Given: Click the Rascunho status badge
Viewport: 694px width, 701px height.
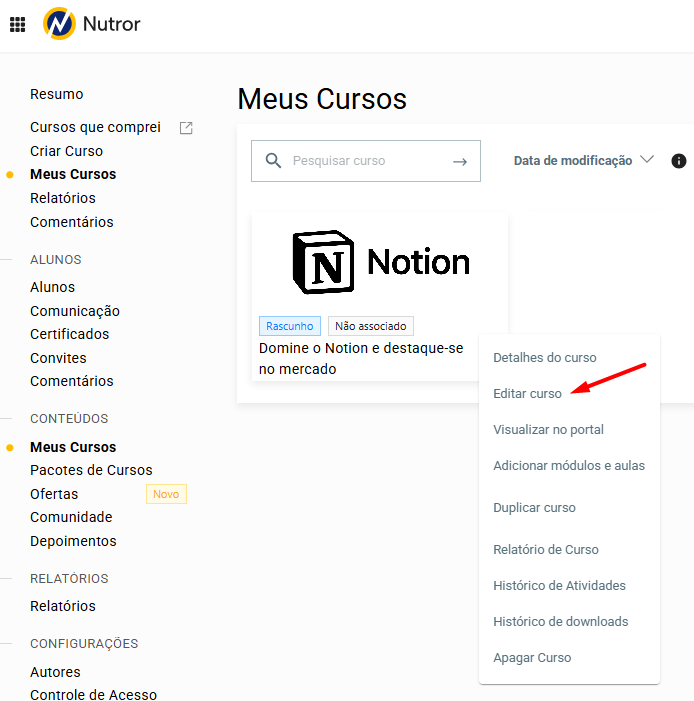Looking at the screenshot, I should pyautogui.click(x=290, y=326).
